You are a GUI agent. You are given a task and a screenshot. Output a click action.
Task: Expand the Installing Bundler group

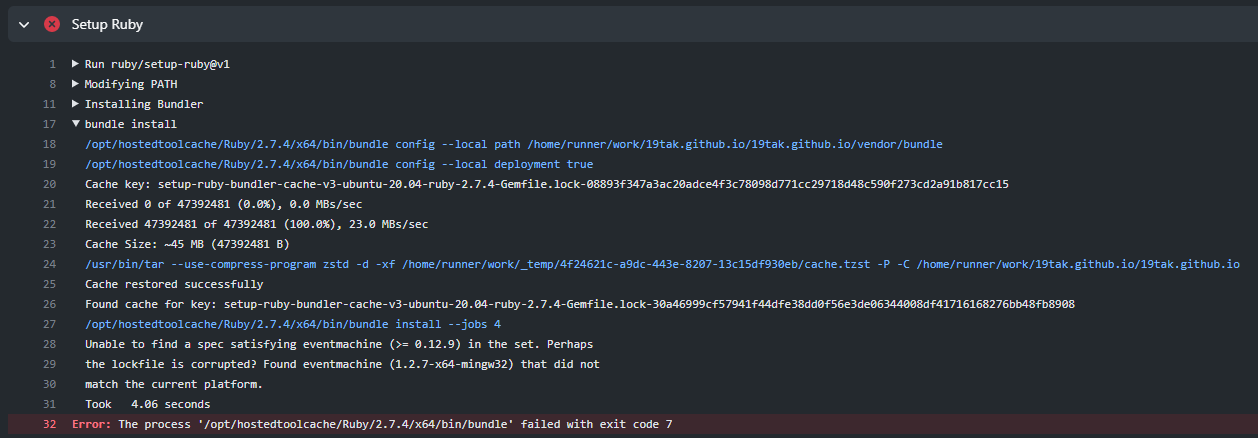pyautogui.click(x=76, y=104)
